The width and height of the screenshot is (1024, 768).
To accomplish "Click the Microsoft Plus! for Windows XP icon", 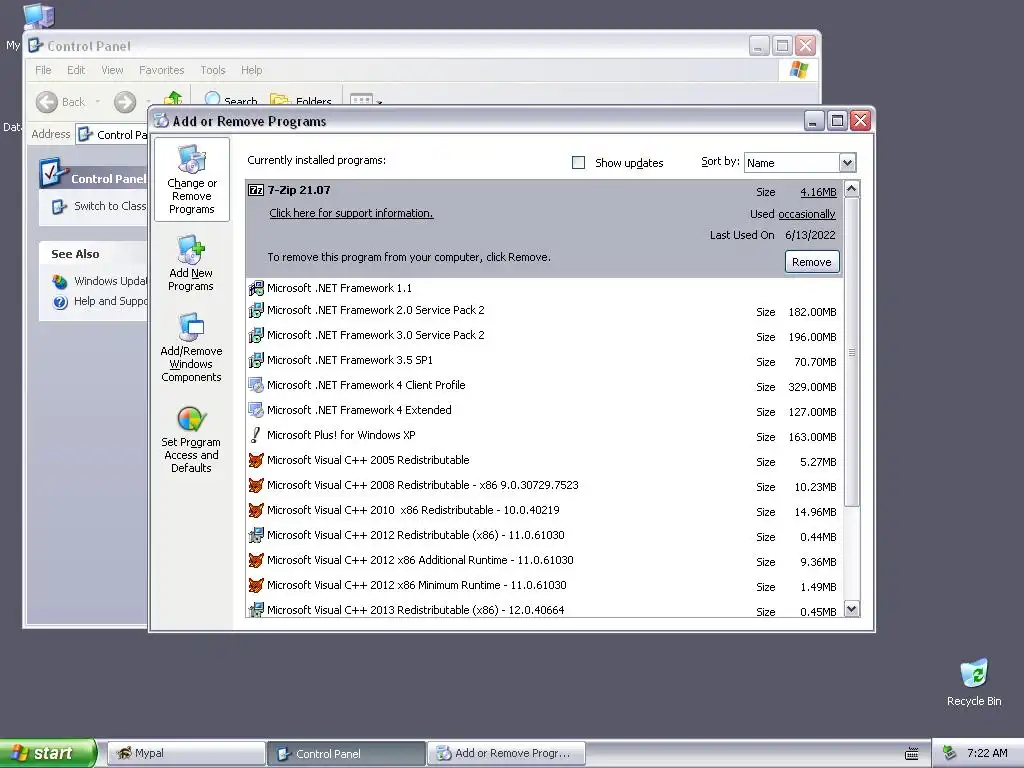I will click(256, 435).
